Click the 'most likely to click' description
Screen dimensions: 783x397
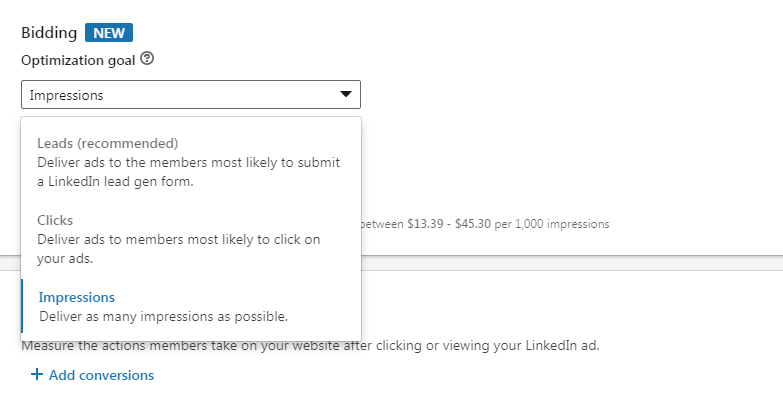tap(179, 249)
